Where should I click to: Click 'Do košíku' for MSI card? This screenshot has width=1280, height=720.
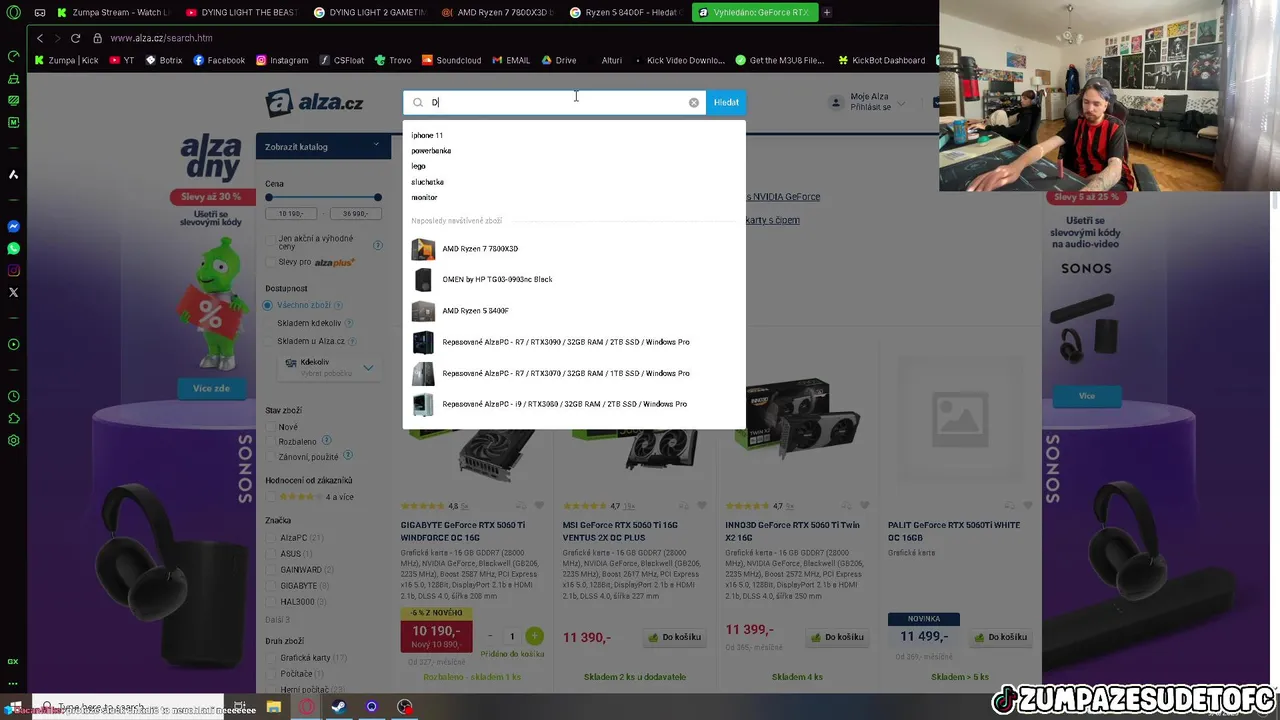674,637
